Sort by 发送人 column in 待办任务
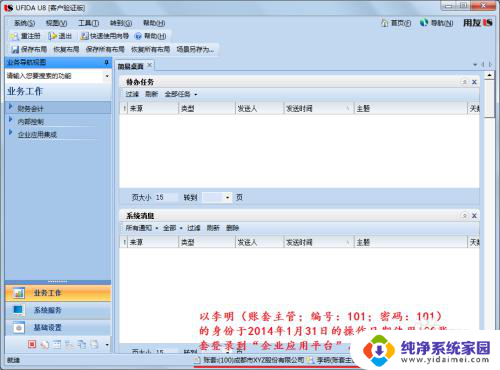Viewport: 500px width, 370px height. [259, 108]
